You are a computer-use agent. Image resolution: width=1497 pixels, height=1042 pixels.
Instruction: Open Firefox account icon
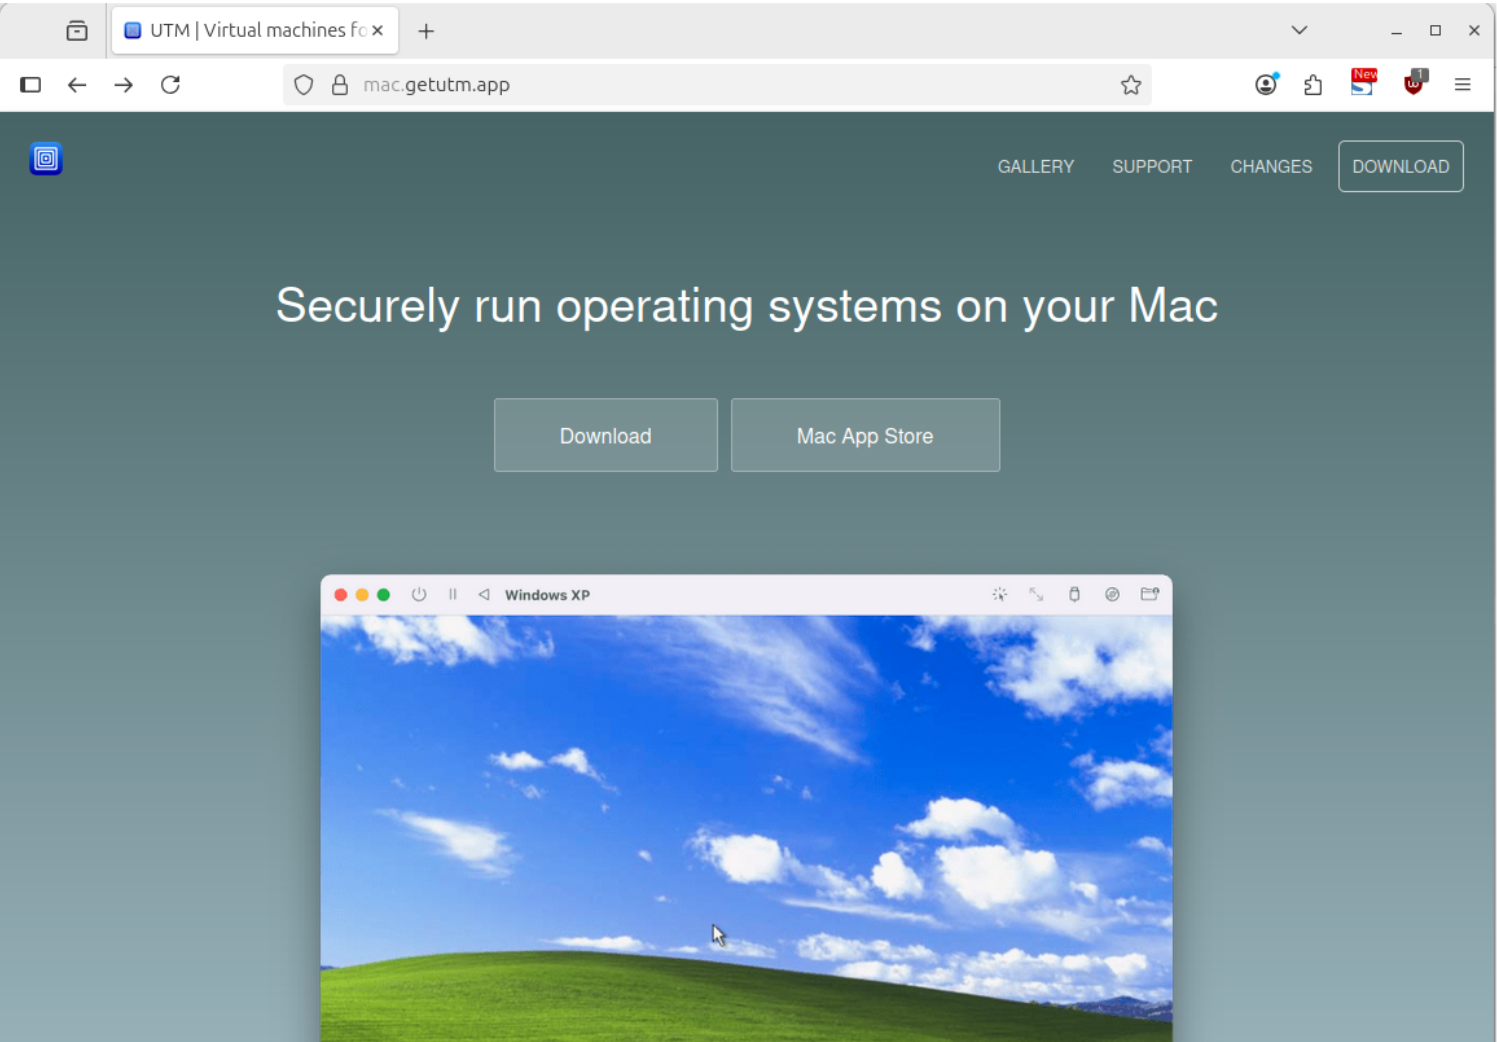(1267, 84)
